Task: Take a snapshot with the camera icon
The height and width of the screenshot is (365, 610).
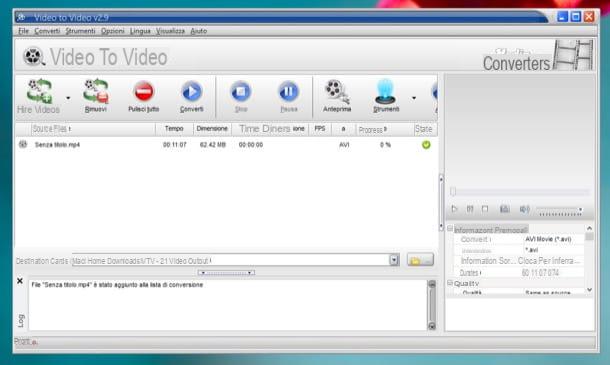Action: pos(505,209)
